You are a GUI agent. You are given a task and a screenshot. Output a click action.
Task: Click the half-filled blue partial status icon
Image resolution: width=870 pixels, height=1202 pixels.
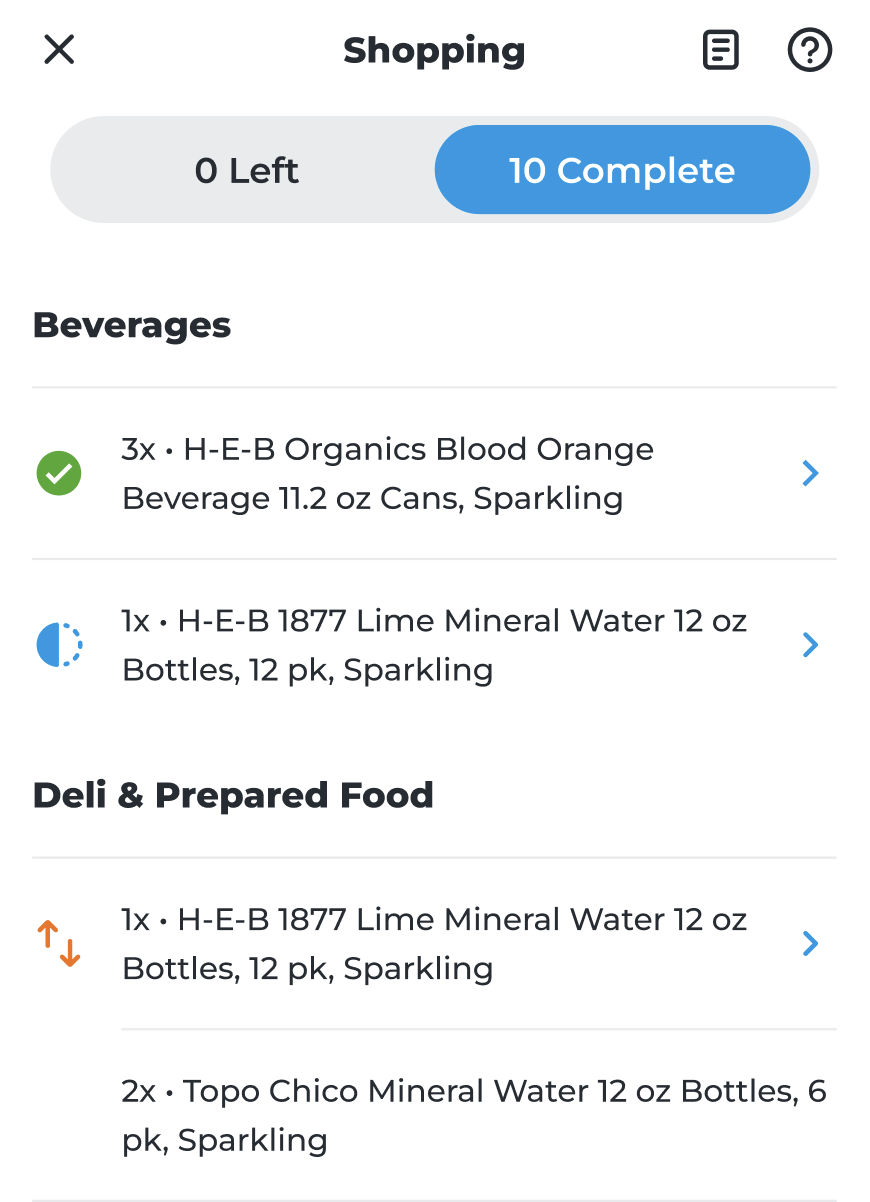[59, 645]
